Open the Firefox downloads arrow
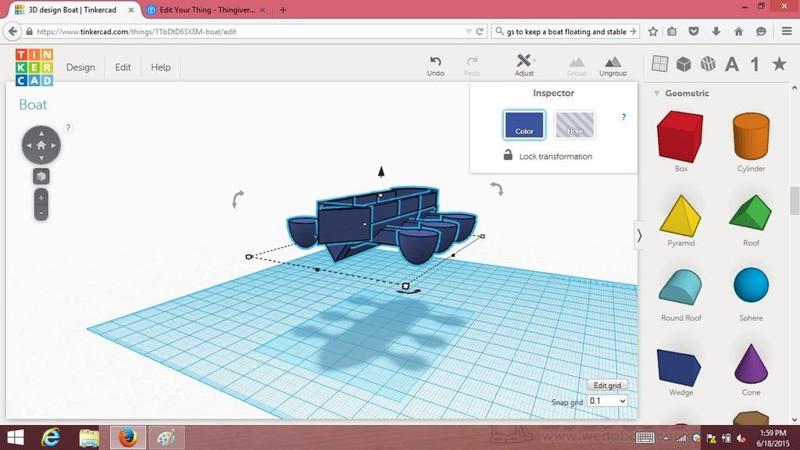This screenshot has height=450, width=800. click(716, 32)
